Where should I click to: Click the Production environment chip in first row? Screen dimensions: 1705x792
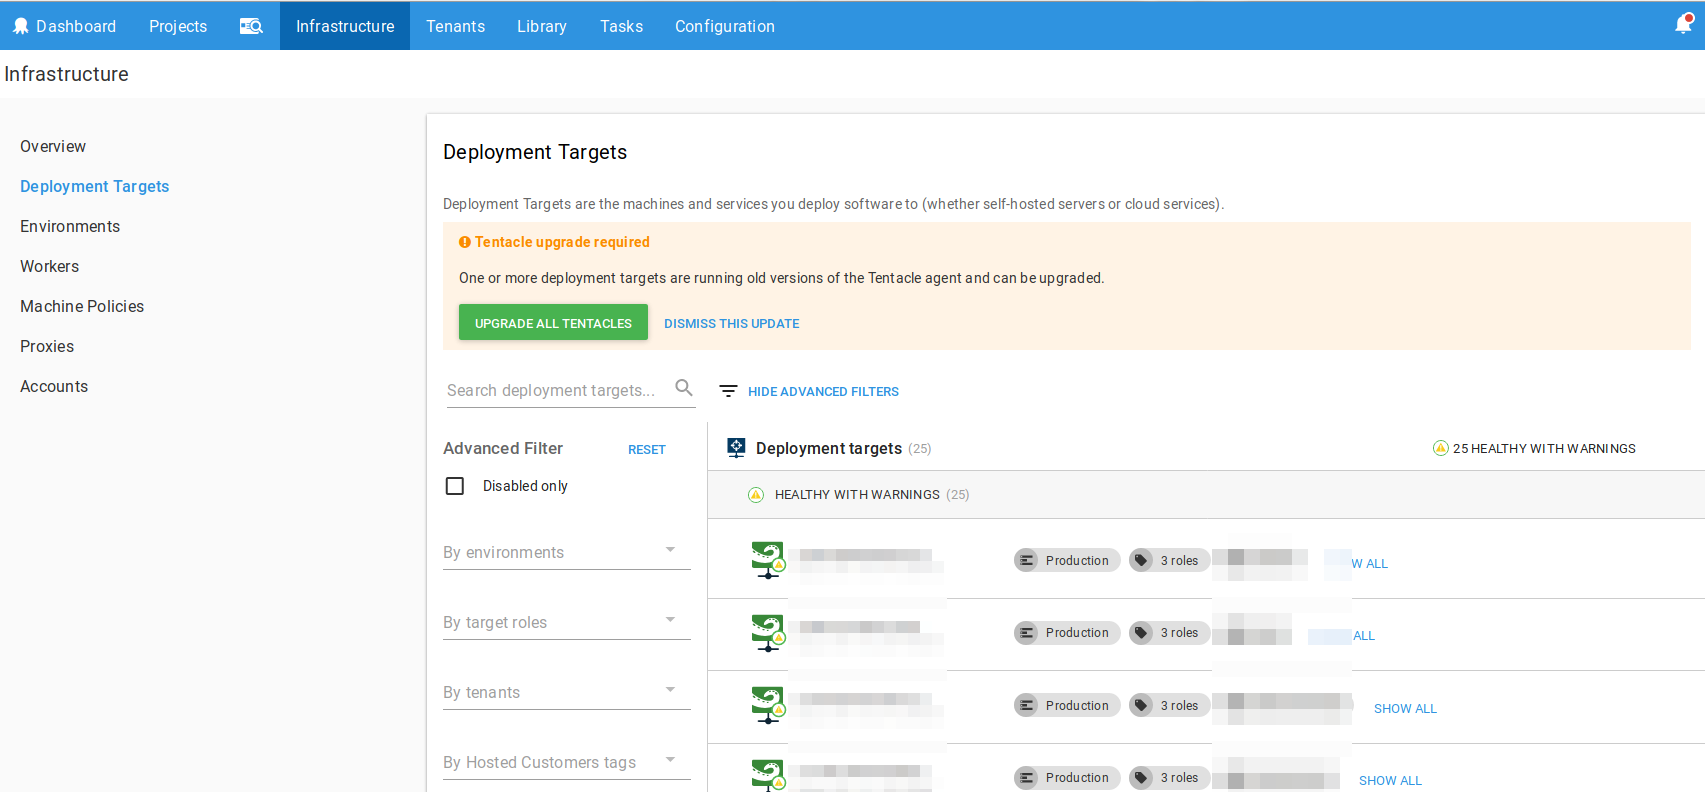coord(1067,561)
